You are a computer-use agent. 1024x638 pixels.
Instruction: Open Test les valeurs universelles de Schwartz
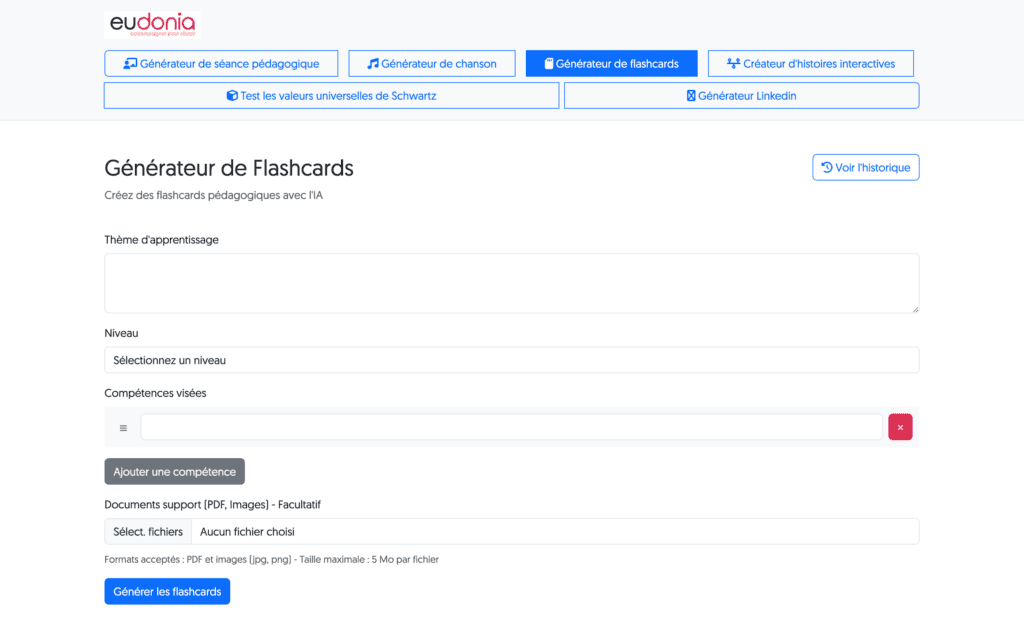[x=331, y=96]
